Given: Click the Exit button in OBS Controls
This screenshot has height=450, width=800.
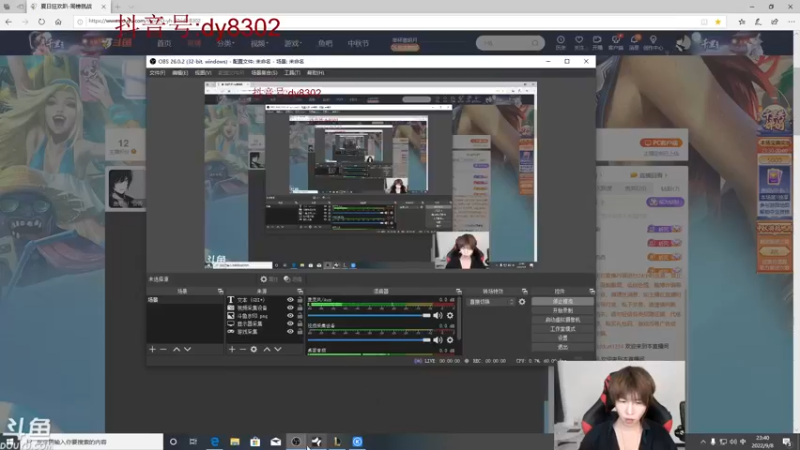Looking at the screenshot, I should coord(562,347).
